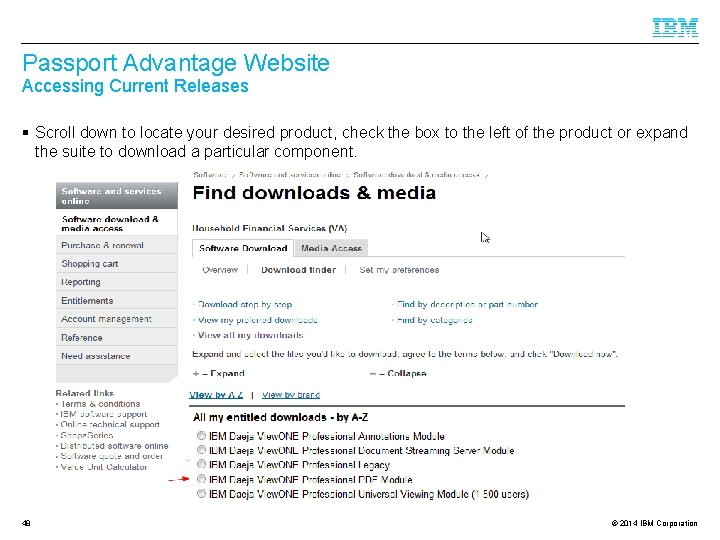The image size is (720, 540).
Task: Open Reporting in sidebar
Action: [x=117, y=282]
